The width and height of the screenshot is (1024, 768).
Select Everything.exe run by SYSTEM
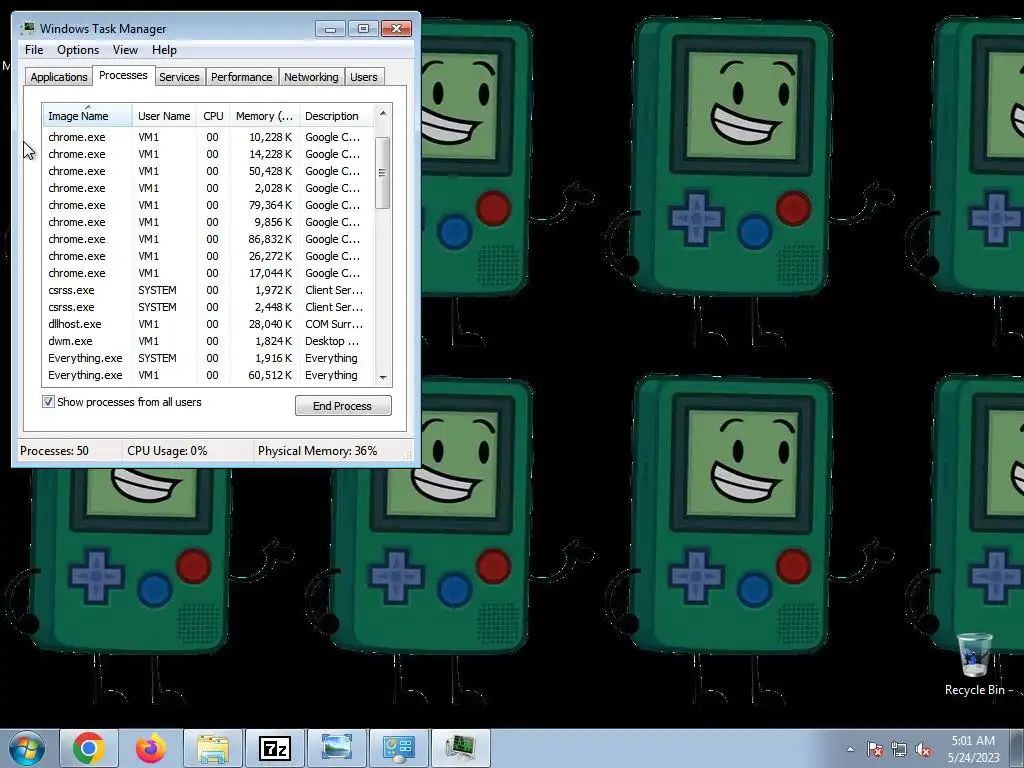[x=208, y=358]
